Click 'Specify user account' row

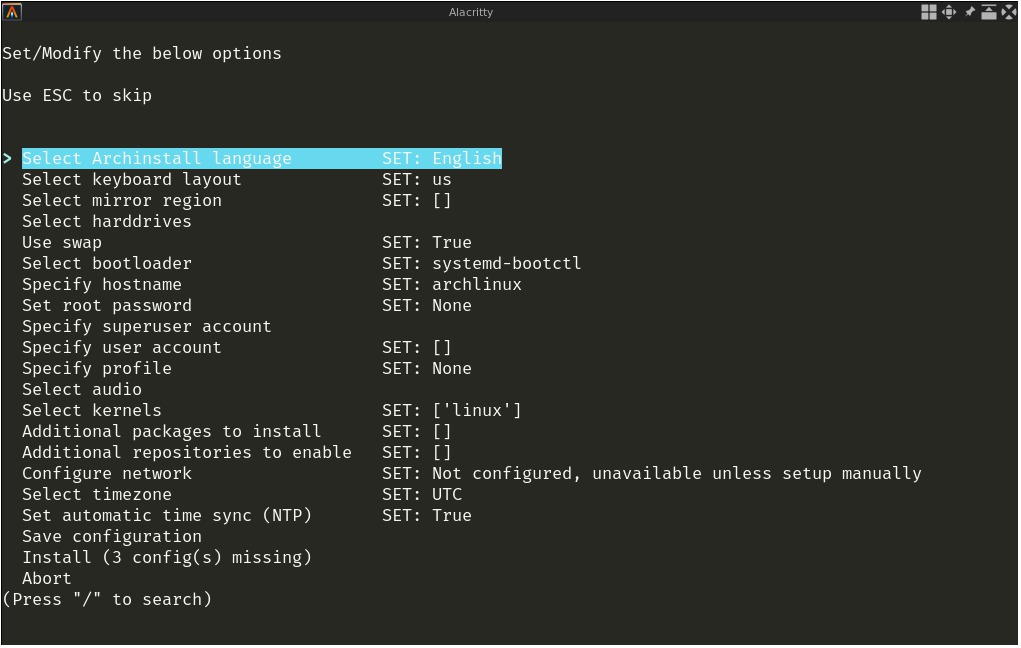pos(122,347)
